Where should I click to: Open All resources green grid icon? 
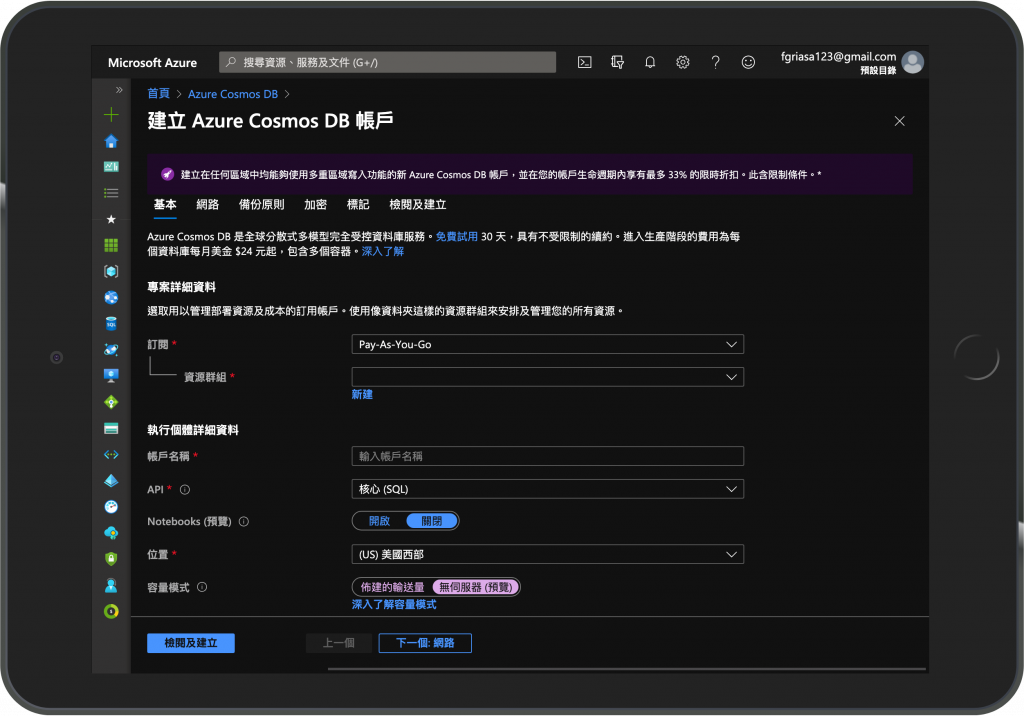pos(111,245)
